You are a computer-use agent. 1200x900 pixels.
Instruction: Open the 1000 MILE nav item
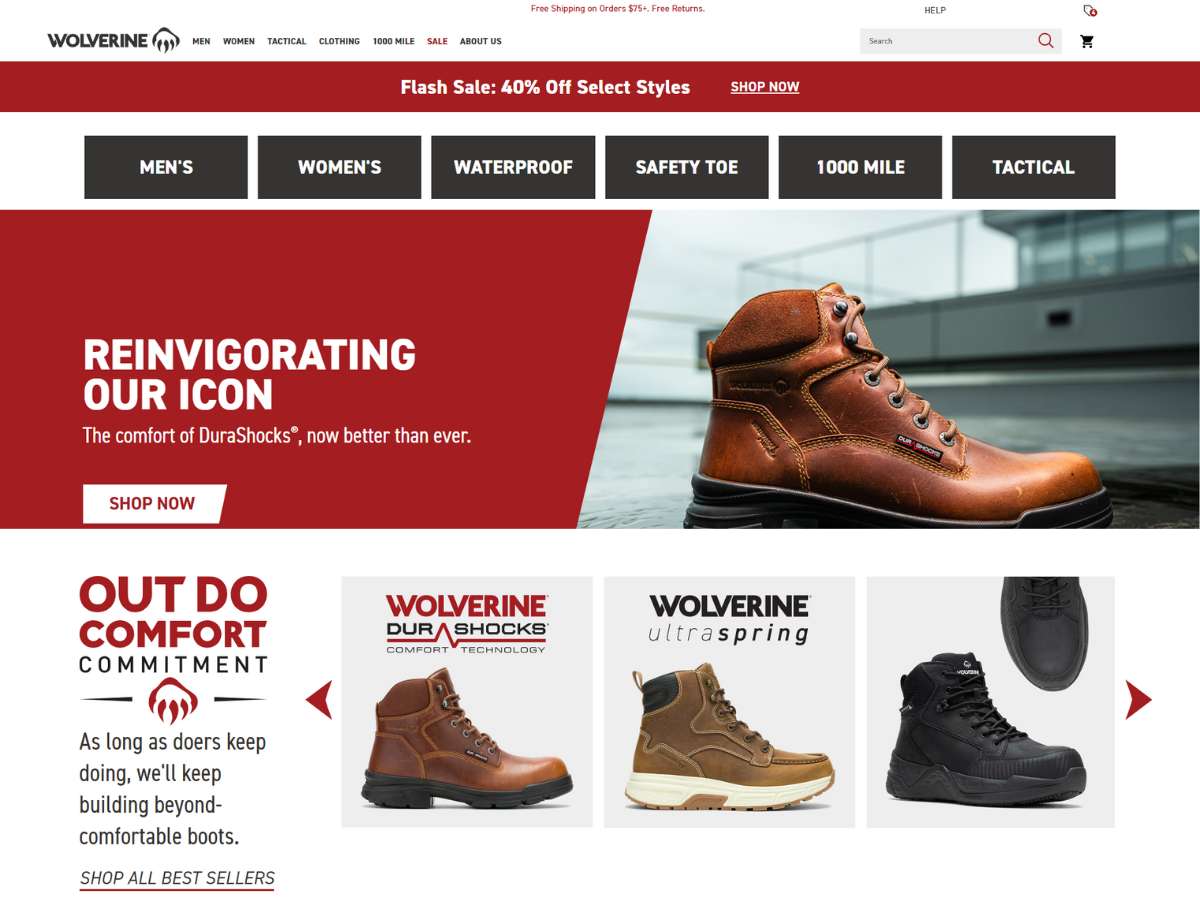click(x=393, y=41)
